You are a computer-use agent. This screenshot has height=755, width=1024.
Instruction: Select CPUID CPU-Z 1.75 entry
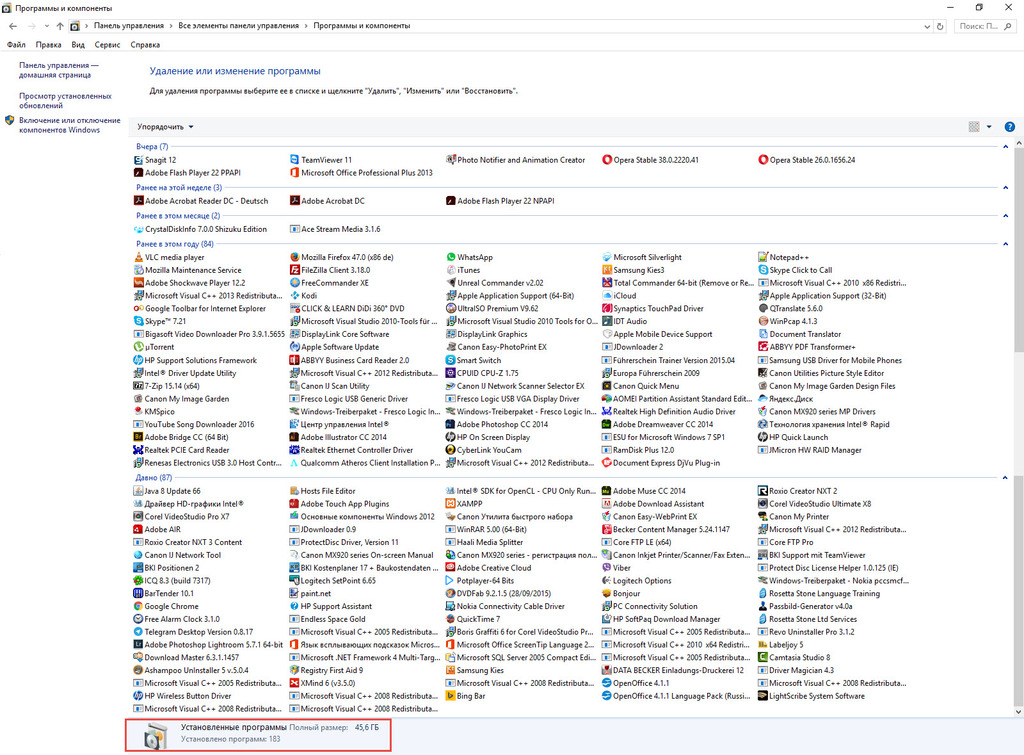pos(483,374)
